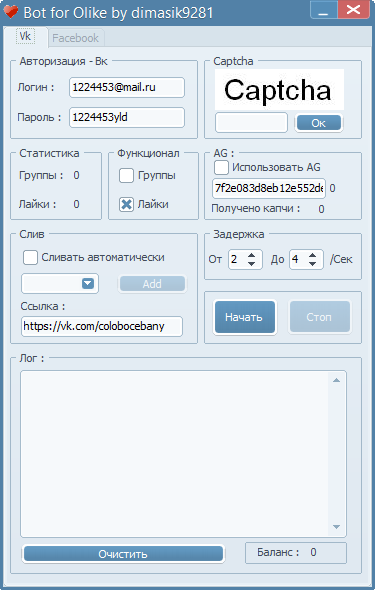
Task: Enable the Использовать AG checkbox
Action: pyautogui.click(x=221, y=167)
